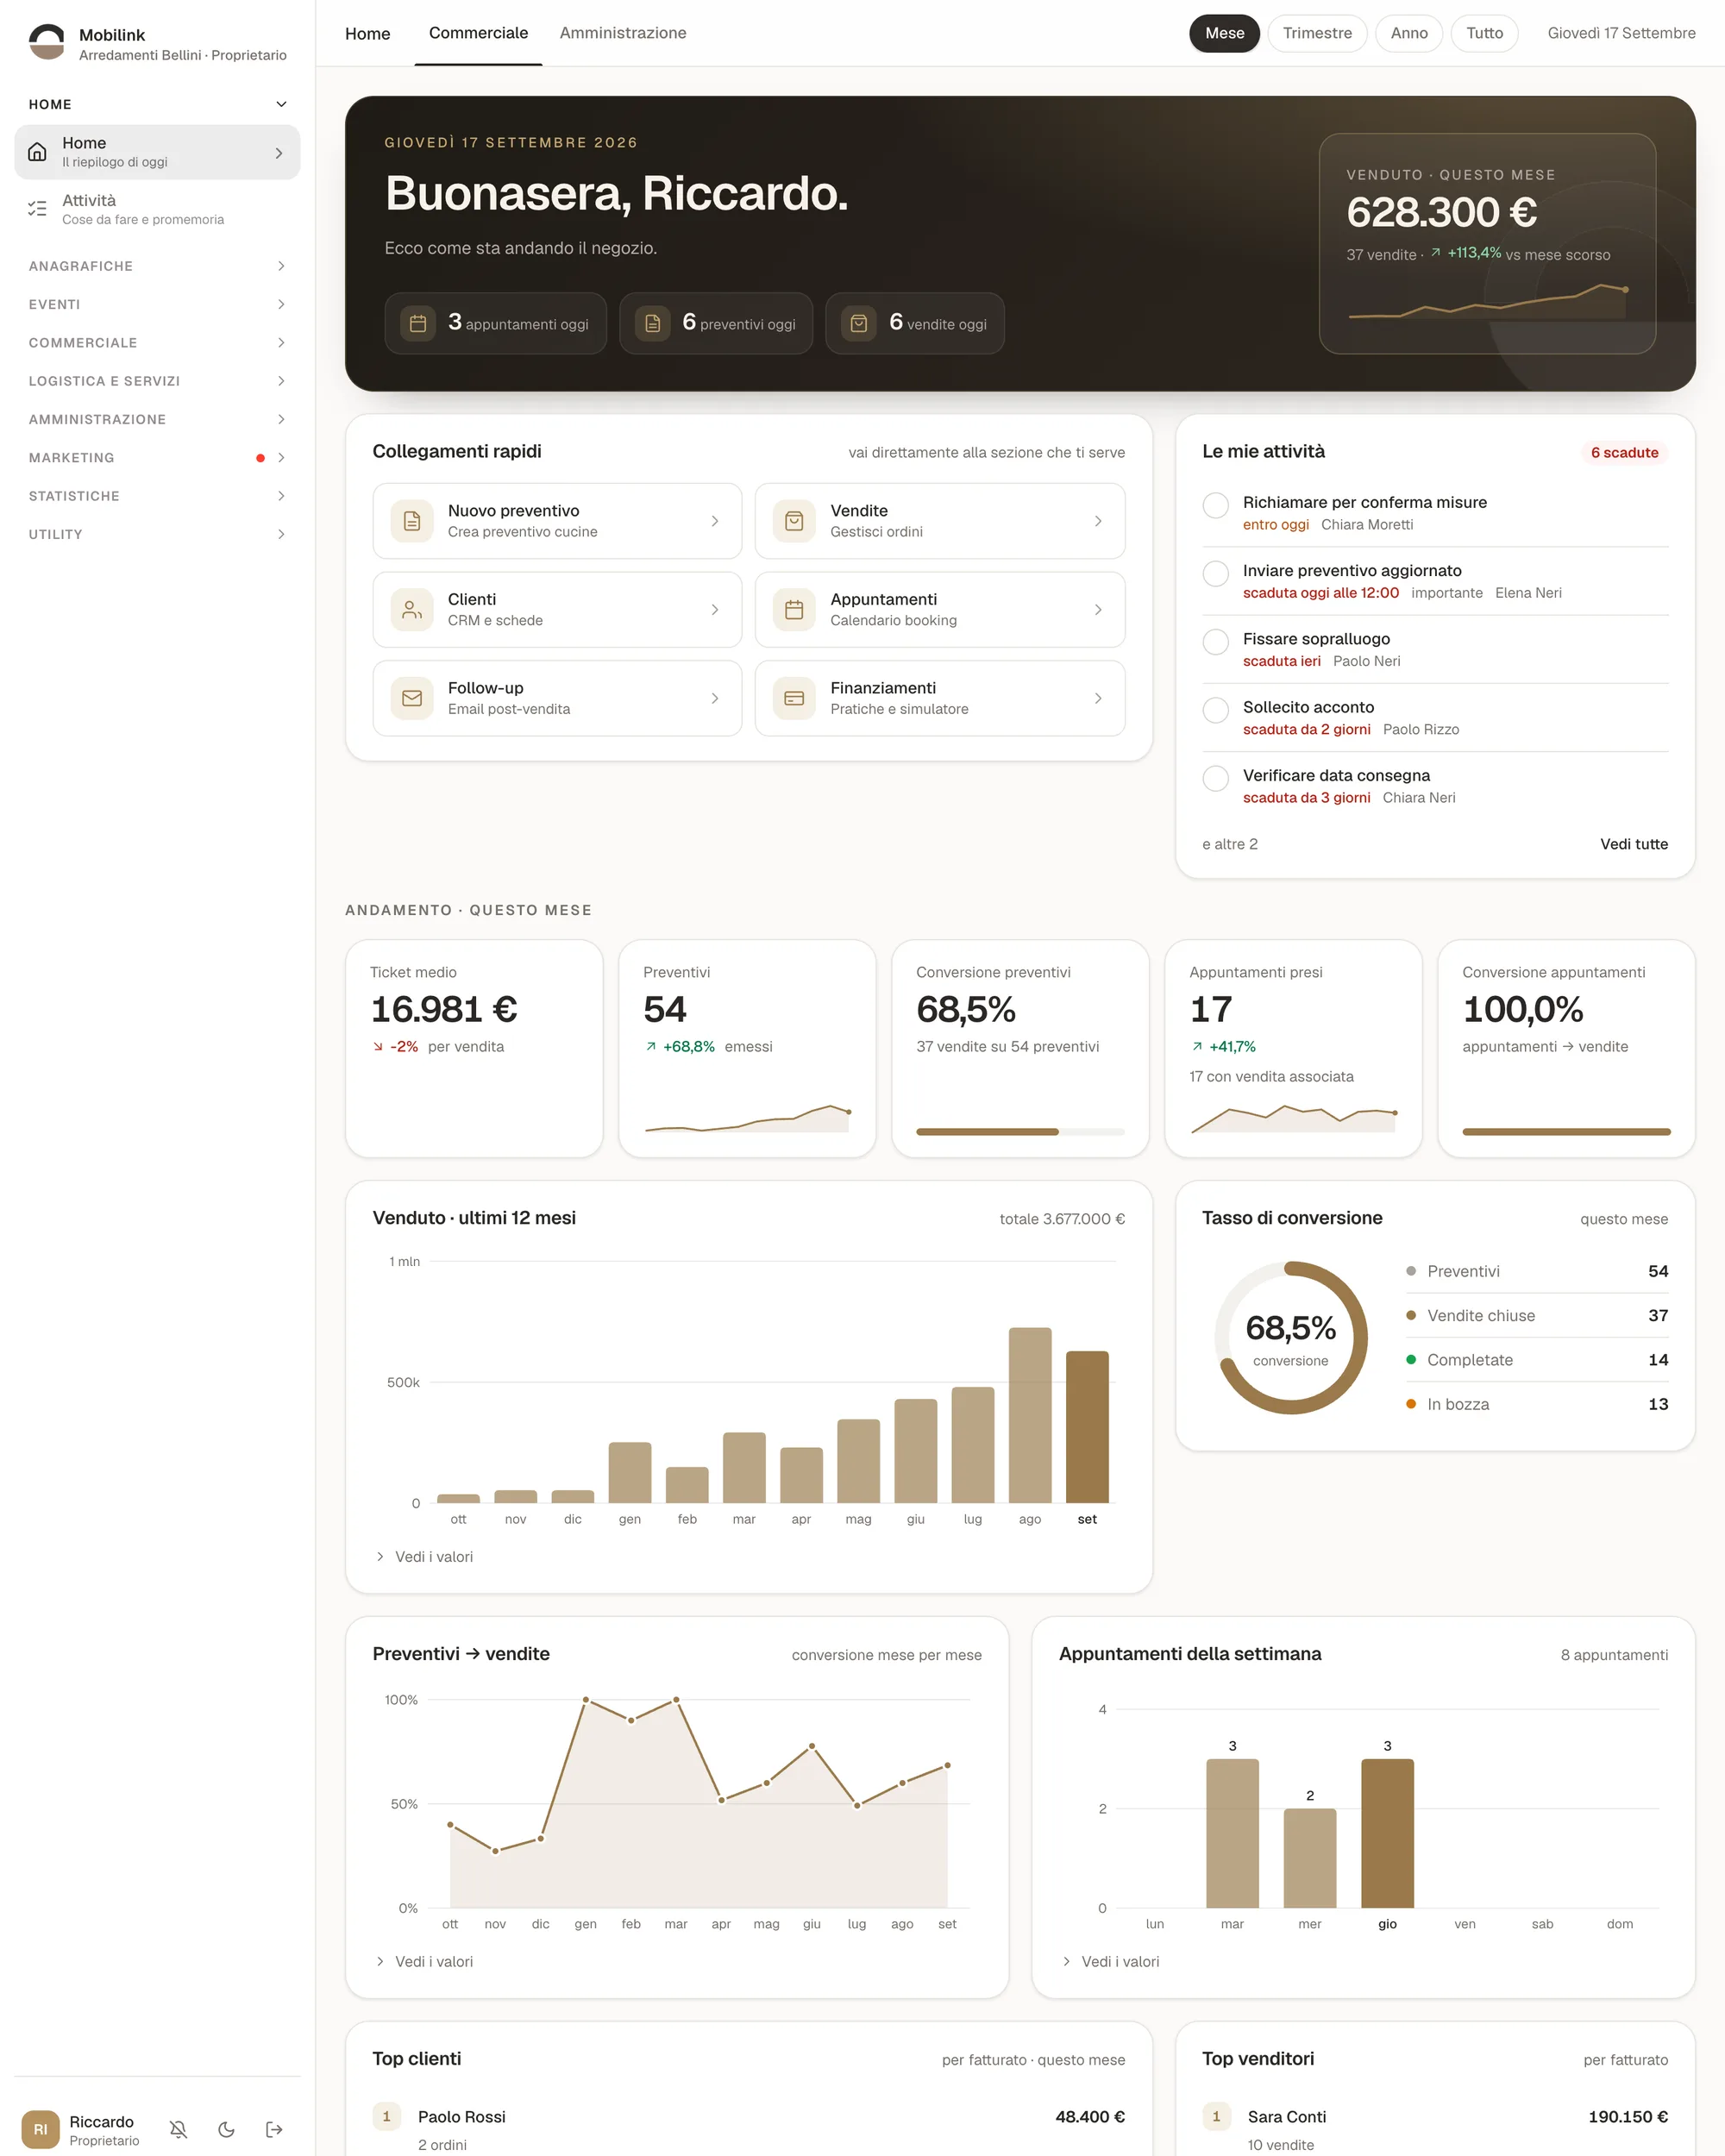The image size is (1725, 2156).
Task: Switch to the Amministrazione top tab
Action: tap(623, 33)
